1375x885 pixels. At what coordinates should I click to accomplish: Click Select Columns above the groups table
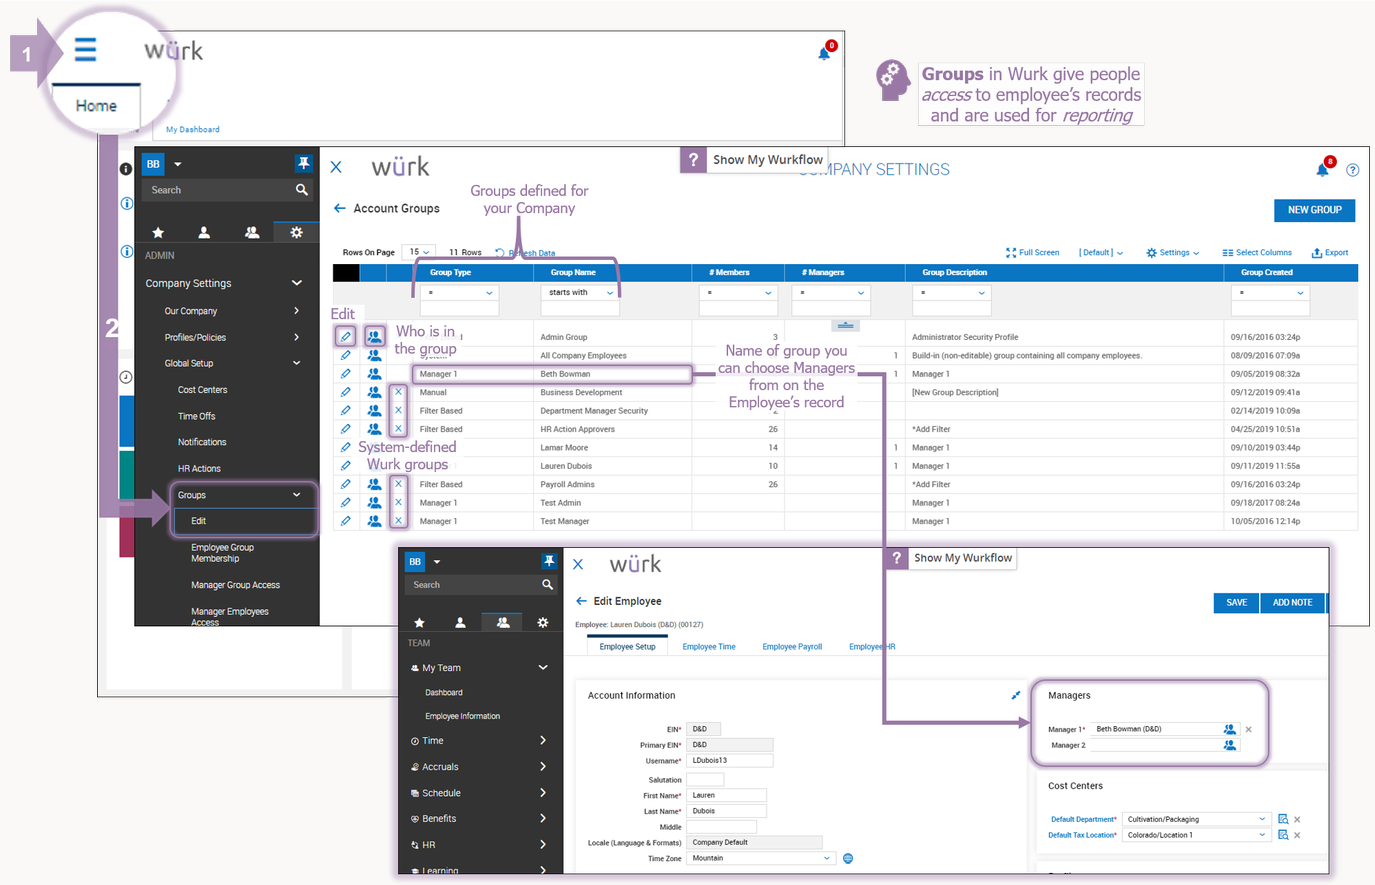point(1257,253)
